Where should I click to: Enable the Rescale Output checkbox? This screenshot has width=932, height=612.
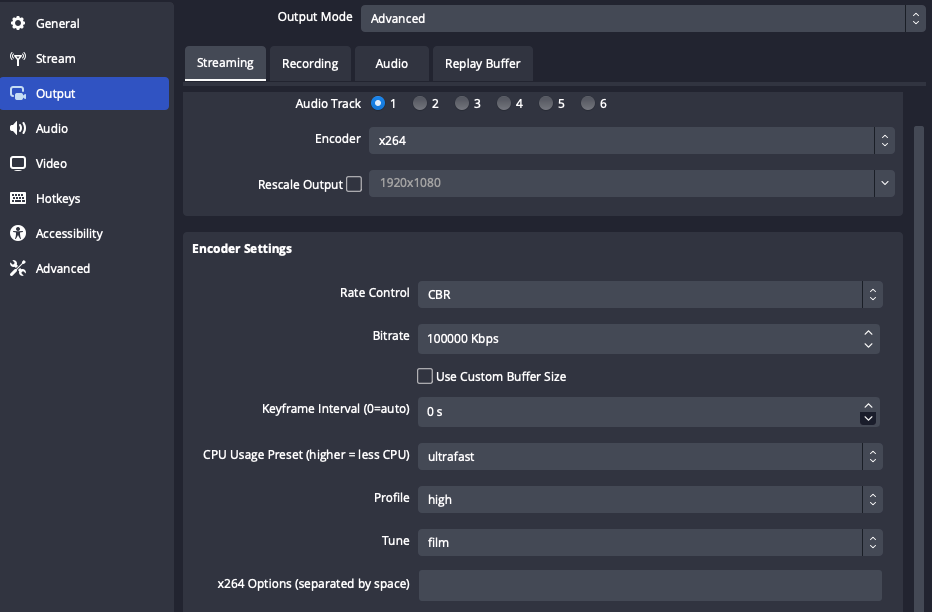(354, 184)
